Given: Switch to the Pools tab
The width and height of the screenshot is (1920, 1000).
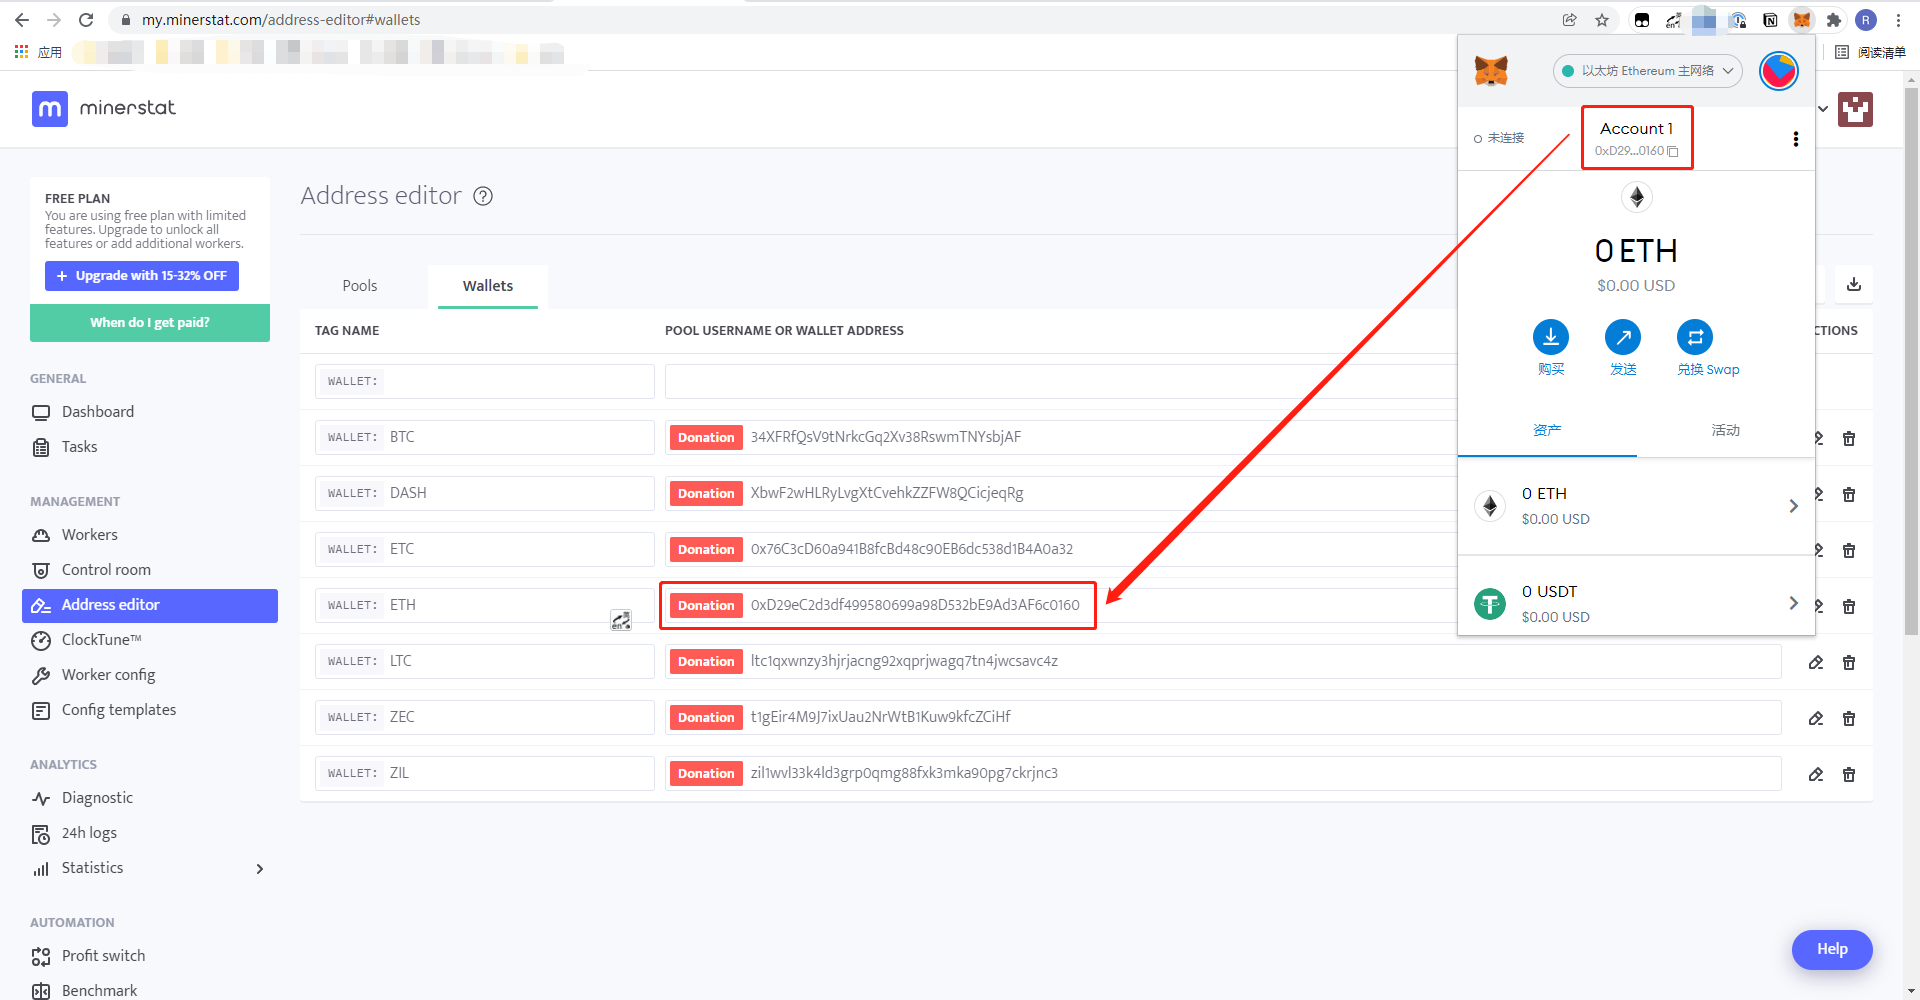Looking at the screenshot, I should point(360,286).
